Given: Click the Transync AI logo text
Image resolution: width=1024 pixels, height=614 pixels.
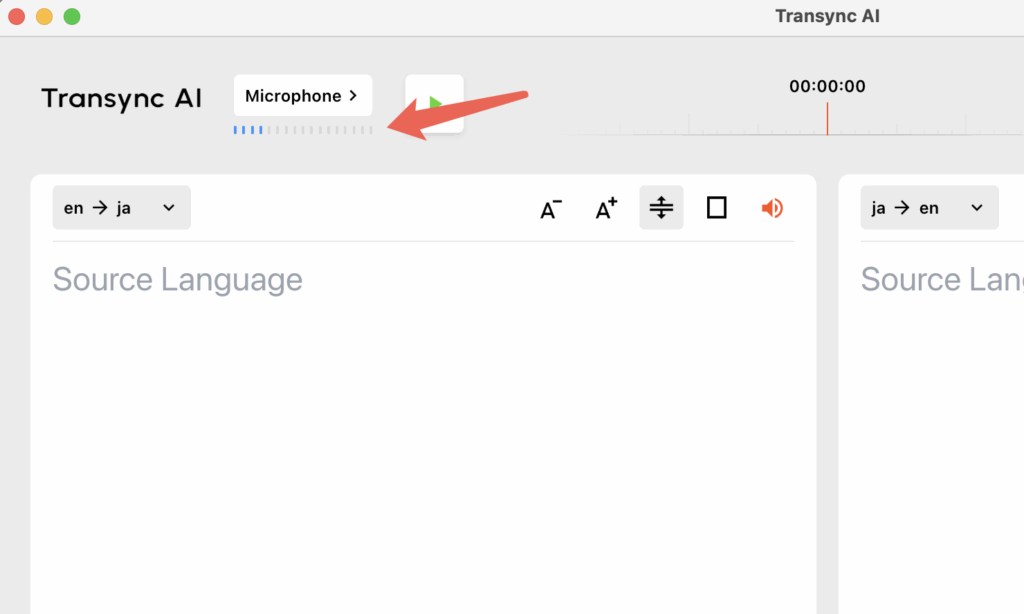Looking at the screenshot, I should (x=121, y=98).
